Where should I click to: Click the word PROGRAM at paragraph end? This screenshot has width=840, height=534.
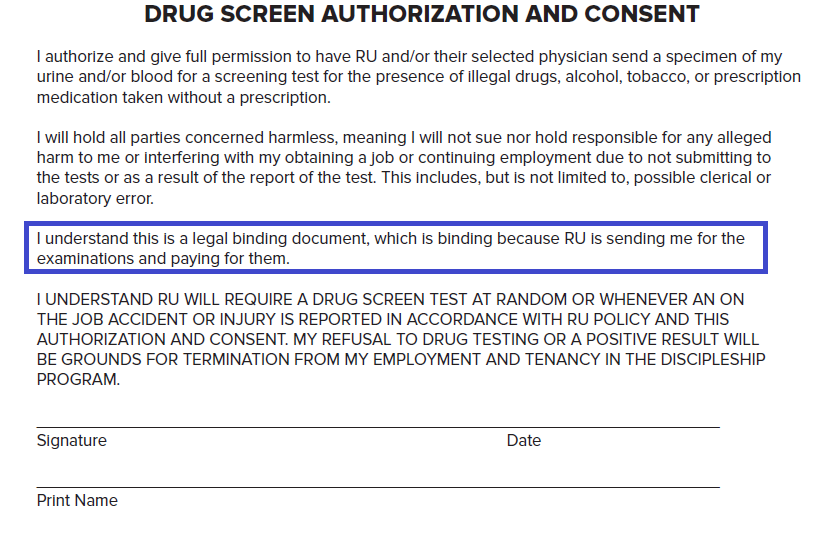[x=78, y=379]
